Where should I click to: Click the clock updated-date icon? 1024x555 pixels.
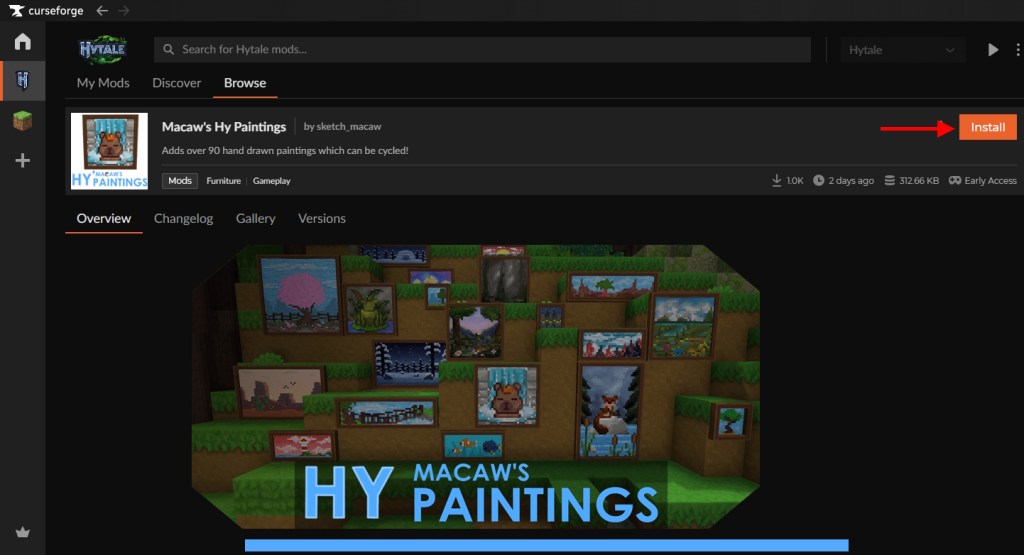coord(818,180)
